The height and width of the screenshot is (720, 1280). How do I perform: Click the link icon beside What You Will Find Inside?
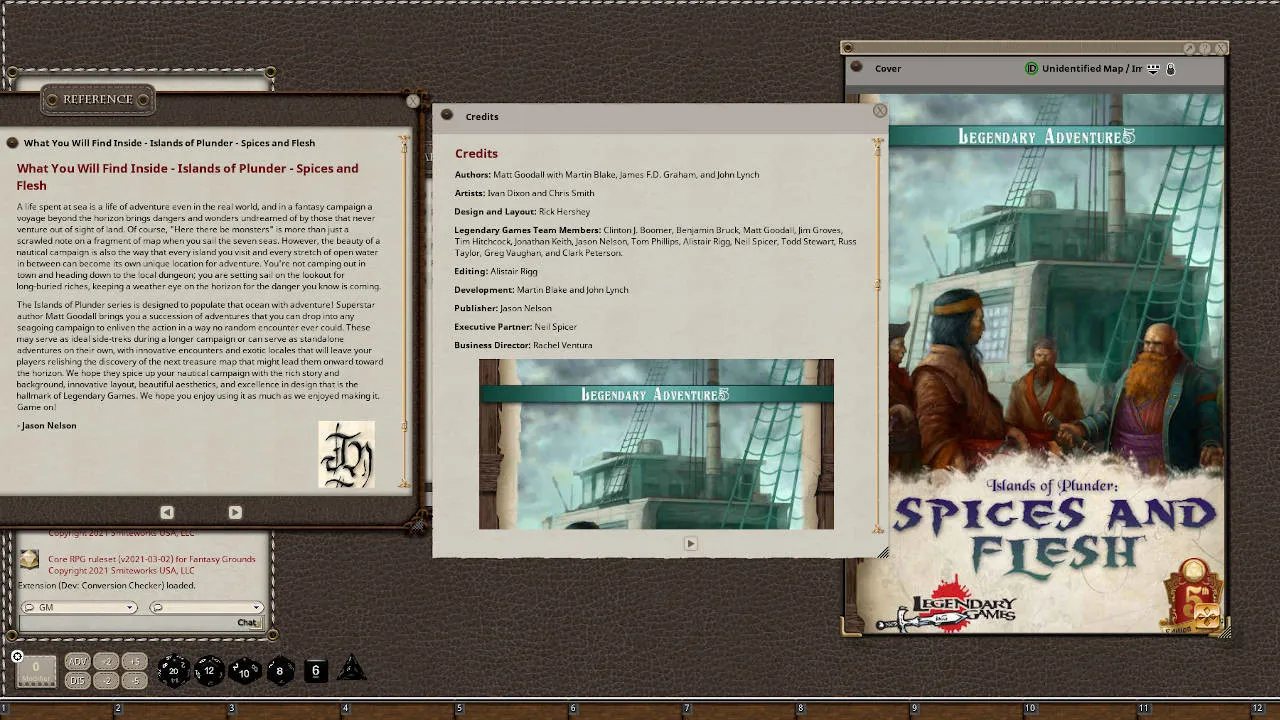tap(12, 143)
